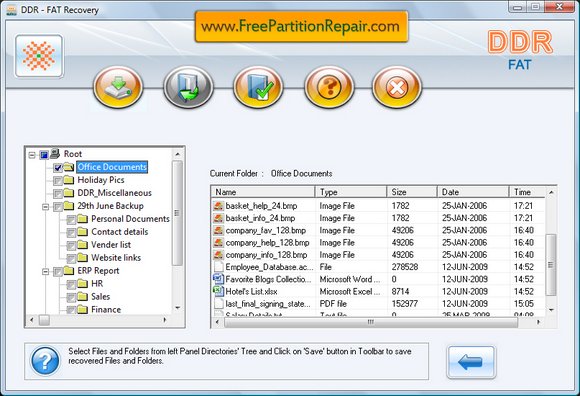Viewport: 580px width, 396px height.
Task: Click size value 152977 in PDF row
Action: 405,304
